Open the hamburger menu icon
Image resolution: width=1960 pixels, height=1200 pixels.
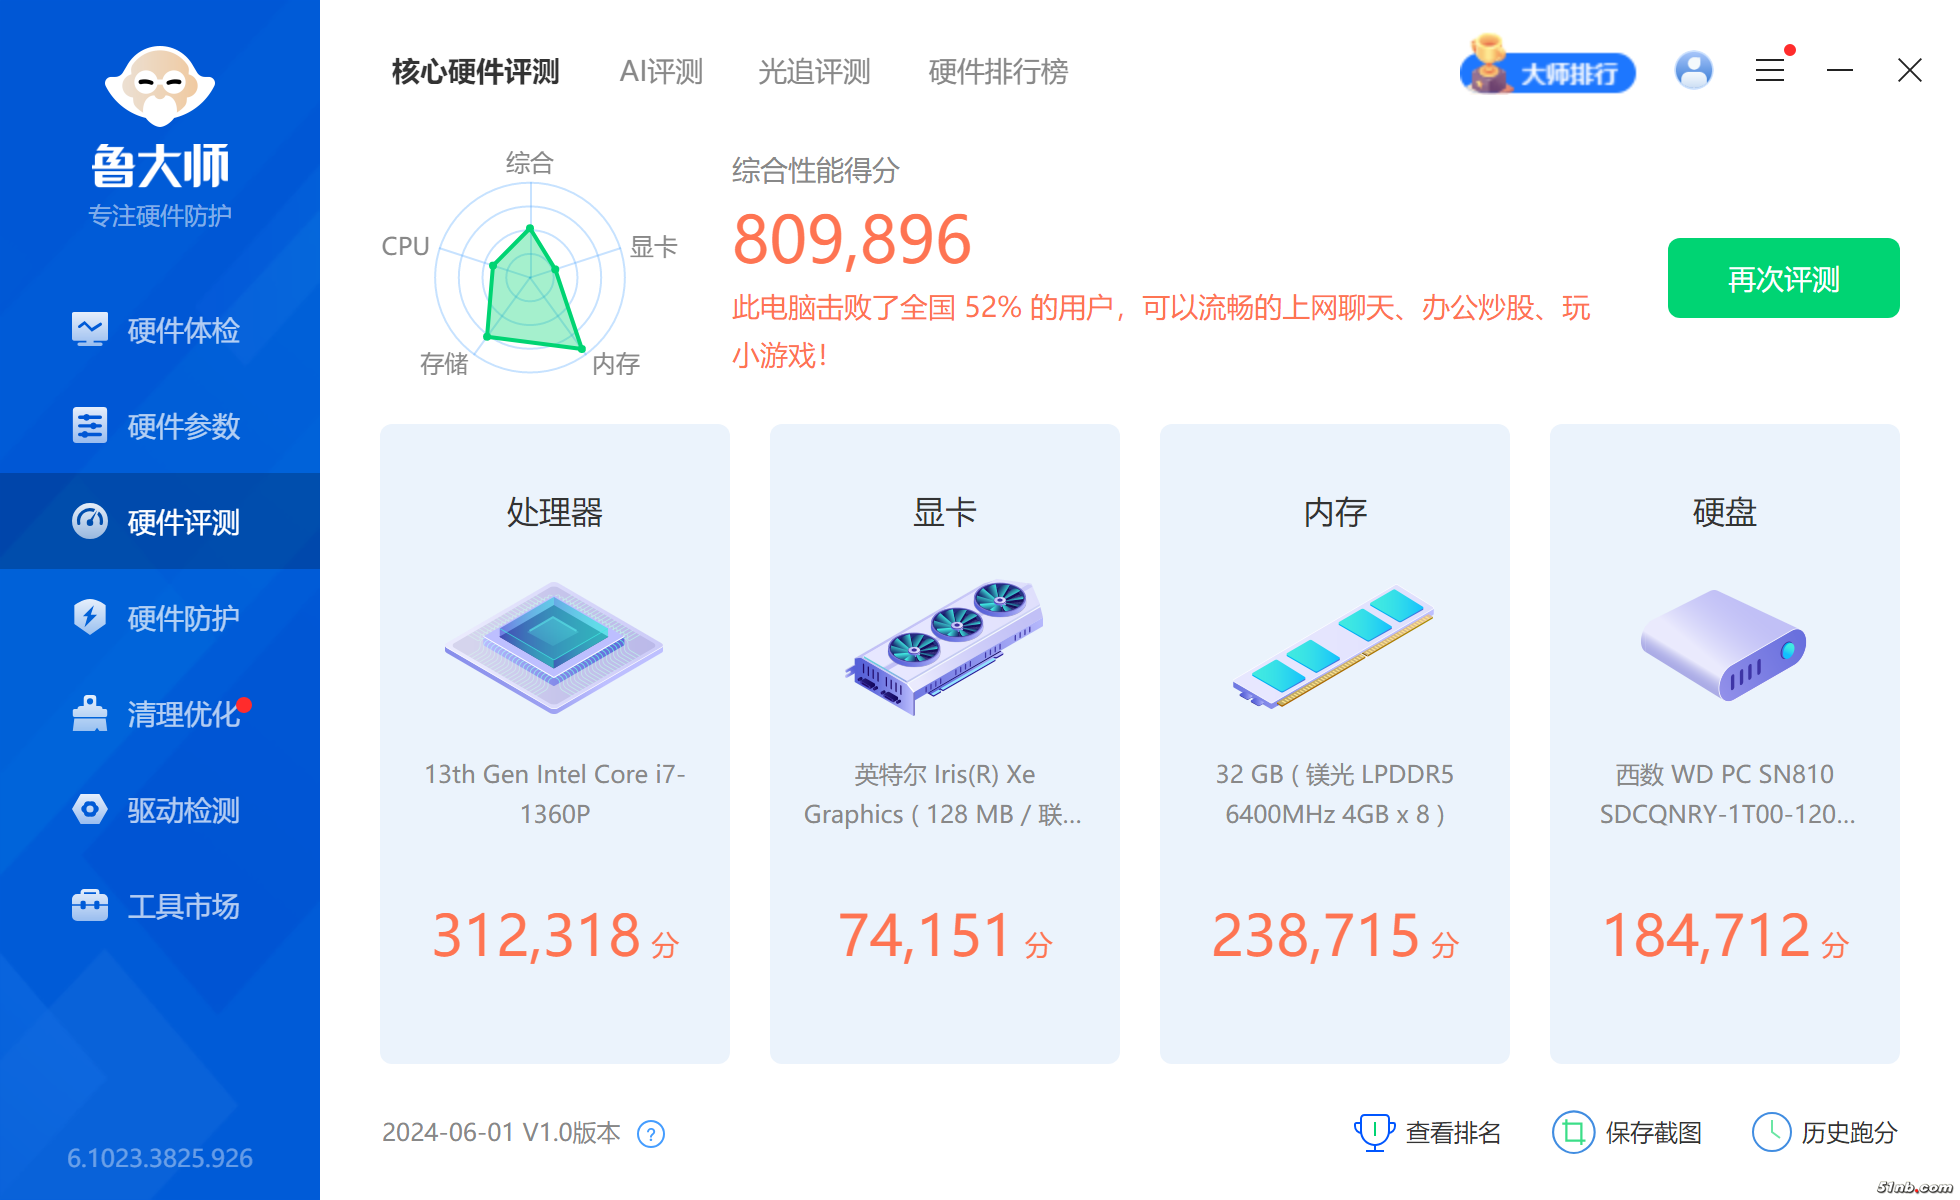[x=1769, y=71]
